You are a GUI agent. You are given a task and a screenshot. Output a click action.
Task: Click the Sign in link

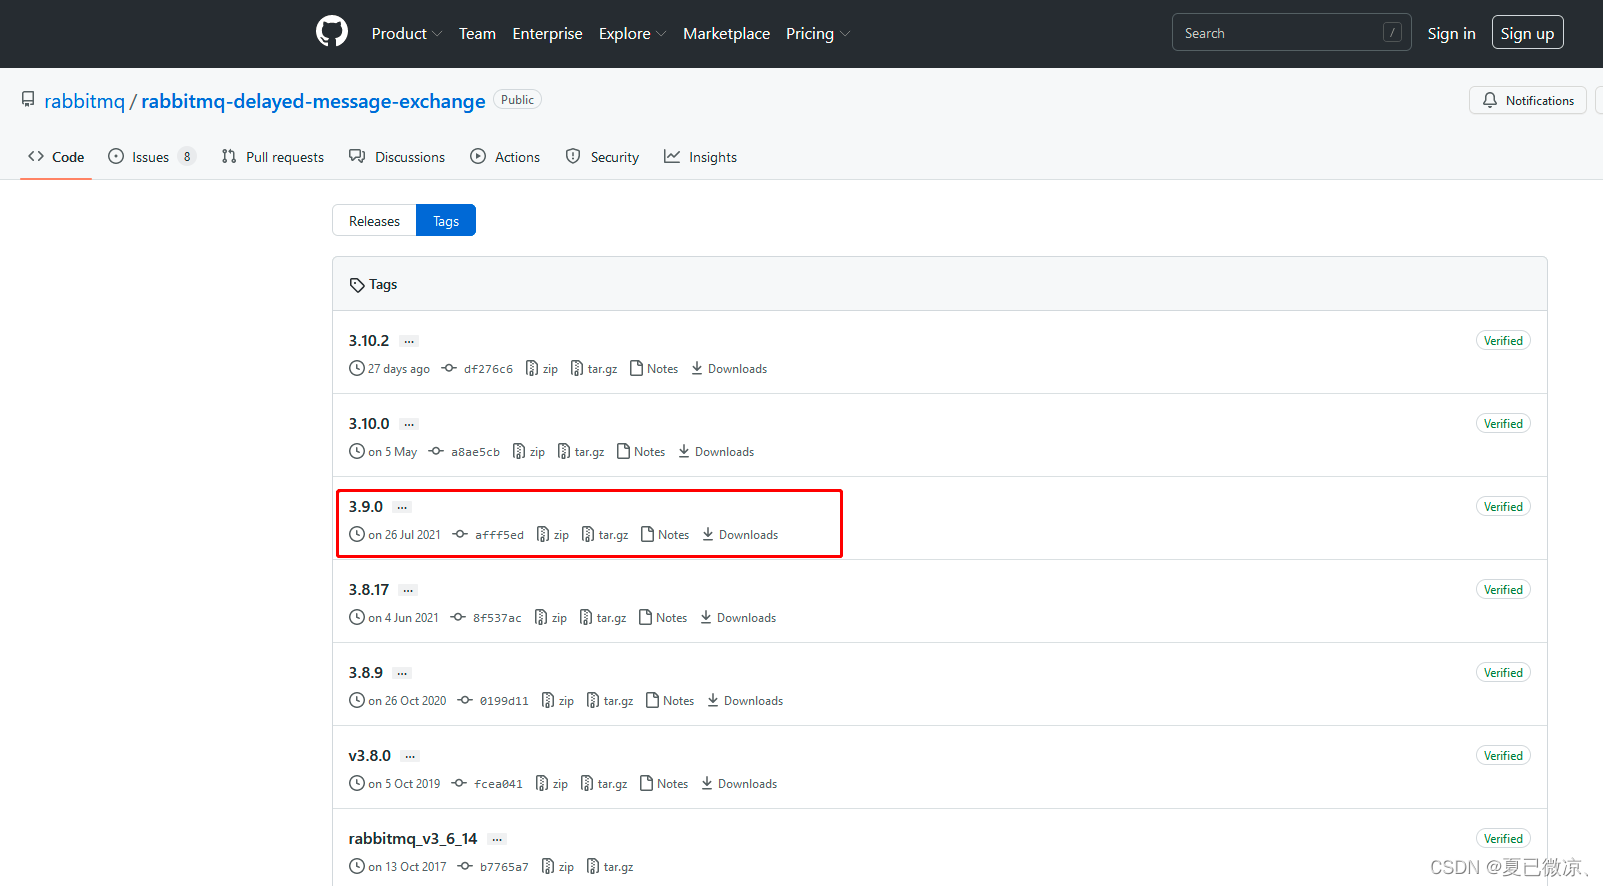[x=1451, y=33]
